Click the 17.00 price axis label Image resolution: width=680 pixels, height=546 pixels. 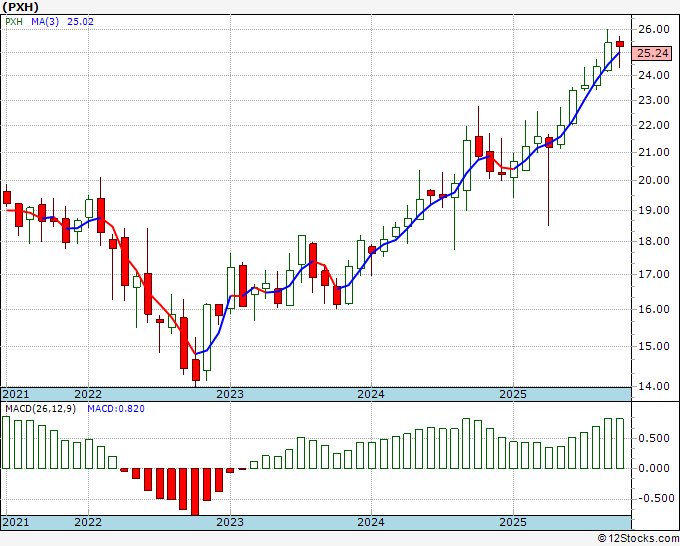click(654, 275)
